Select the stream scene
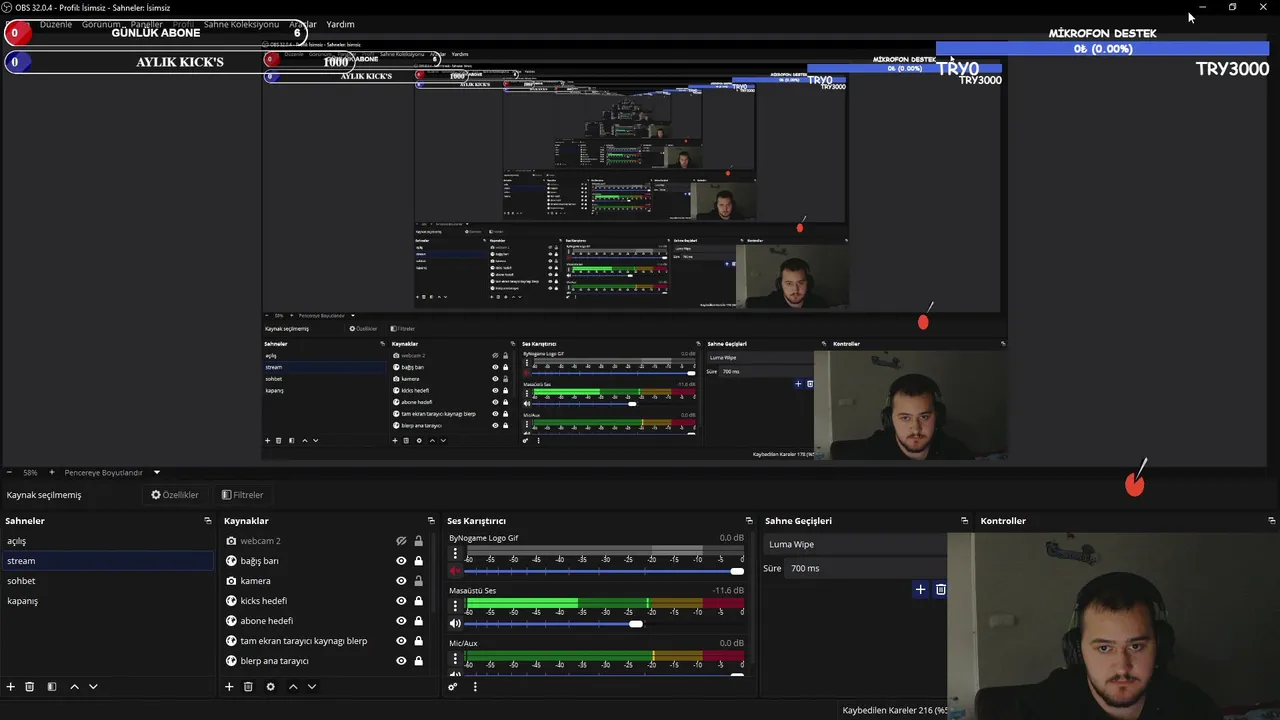Screen dimensions: 1280x720 (x=107, y=561)
